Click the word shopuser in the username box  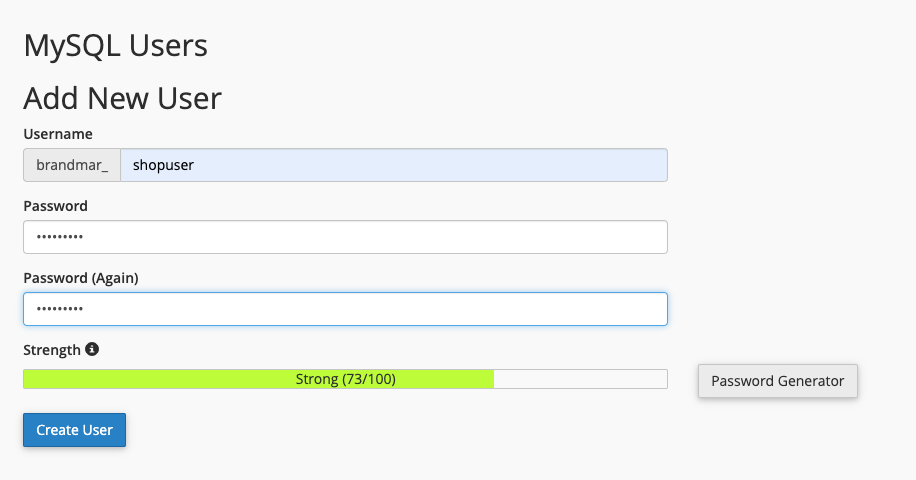tap(163, 165)
